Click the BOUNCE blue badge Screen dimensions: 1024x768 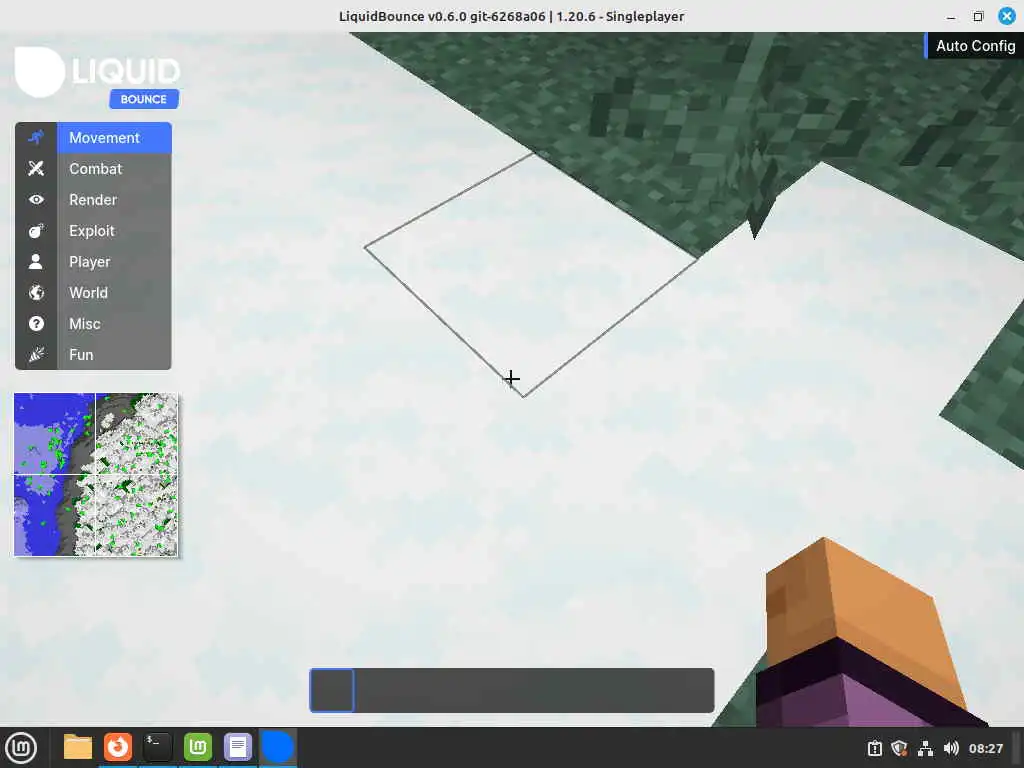144,99
